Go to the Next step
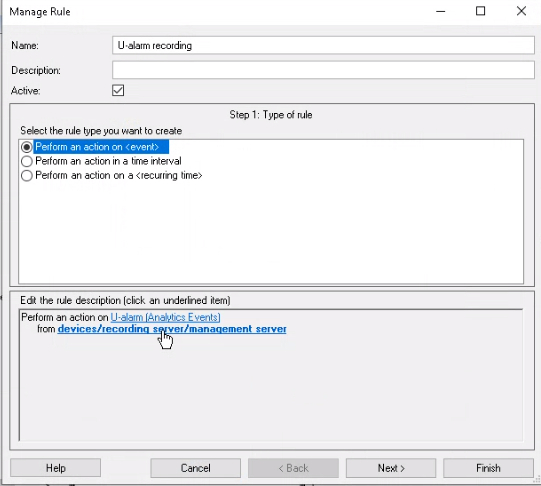Image resolution: width=541 pixels, height=486 pixels. coord(391,468)
